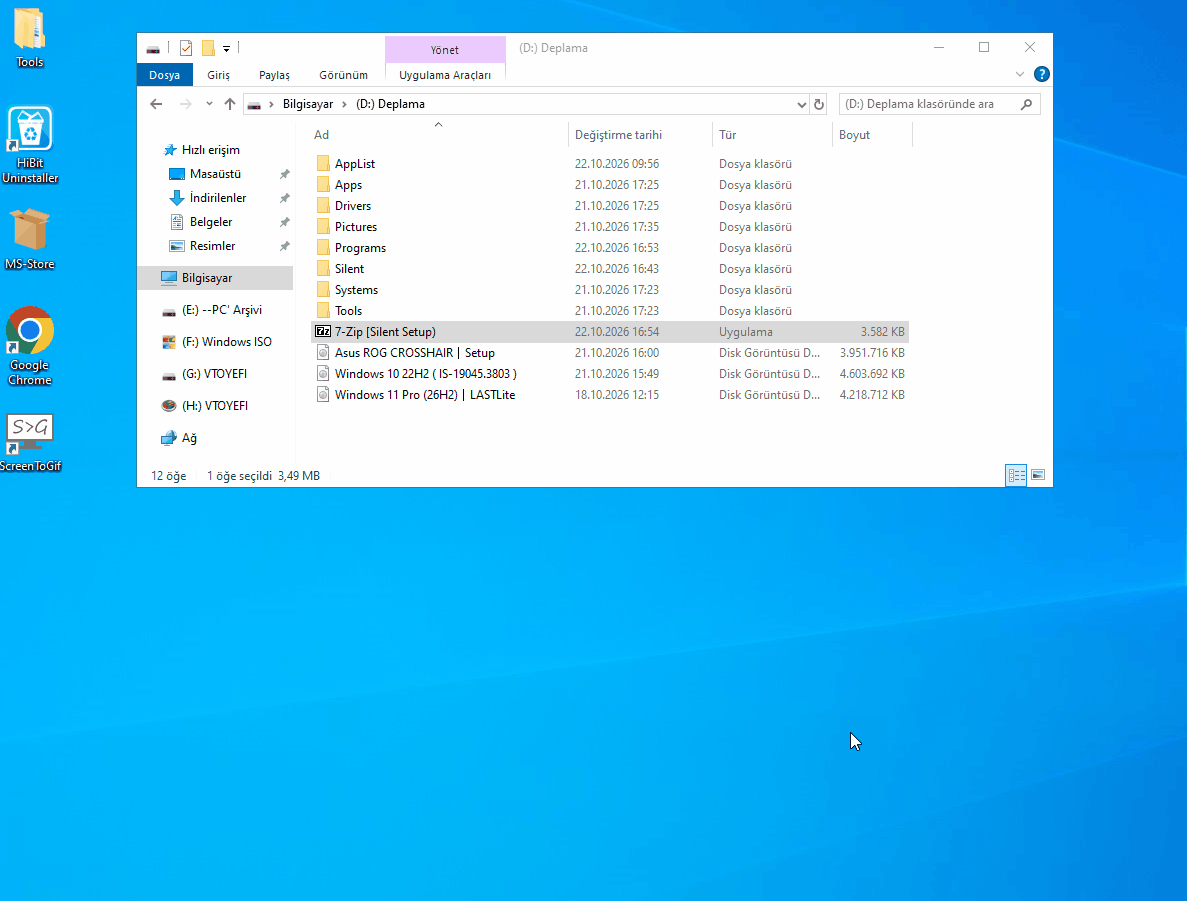Viewport: 1187px width, 901px height.
Task: Click the Properties icon in quick access toolbar
Action: coord(185,48)
